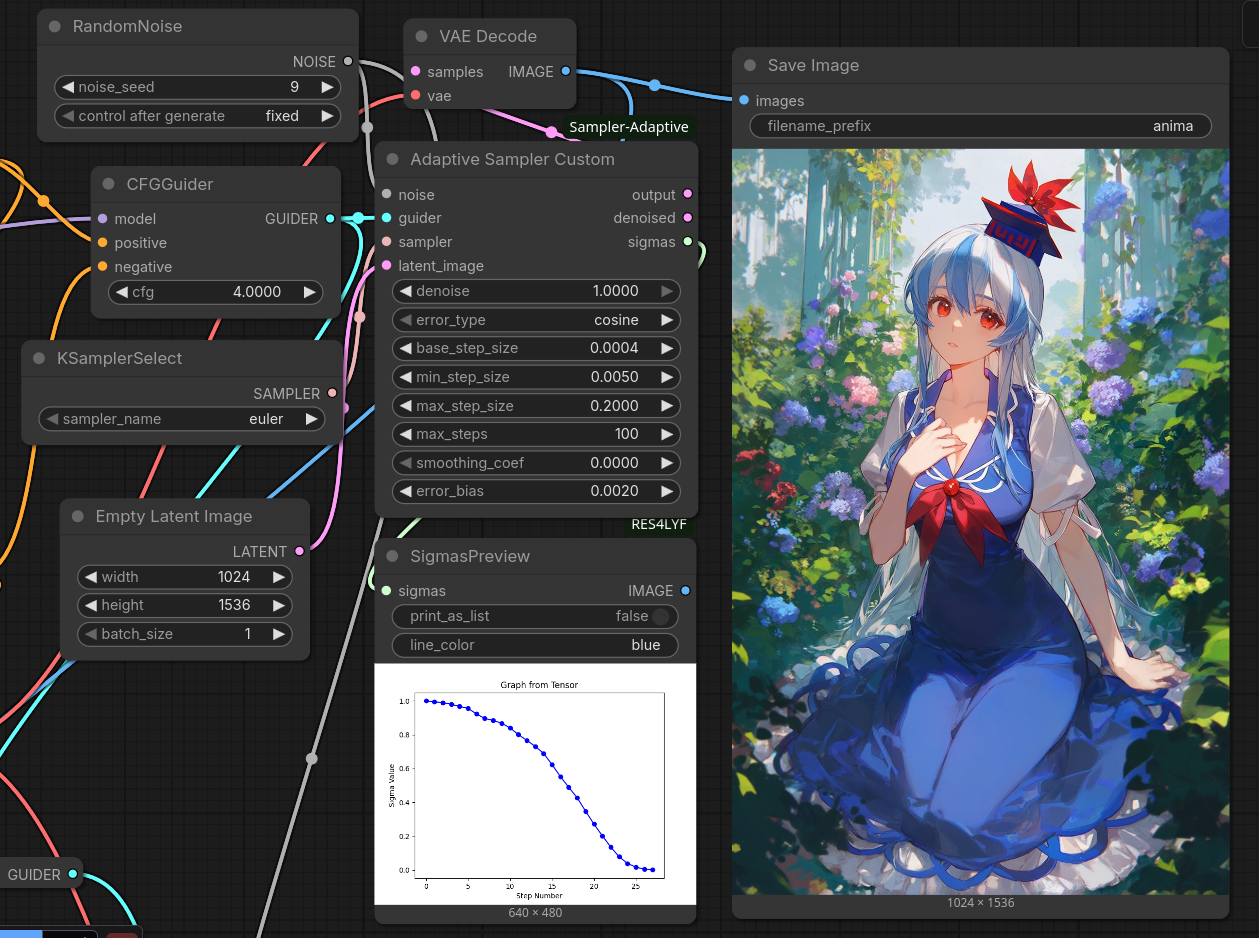Click the IMAGE output socket on VAE Decode
The width and height of the screenshot is (1259, 938).
point(566,71)
